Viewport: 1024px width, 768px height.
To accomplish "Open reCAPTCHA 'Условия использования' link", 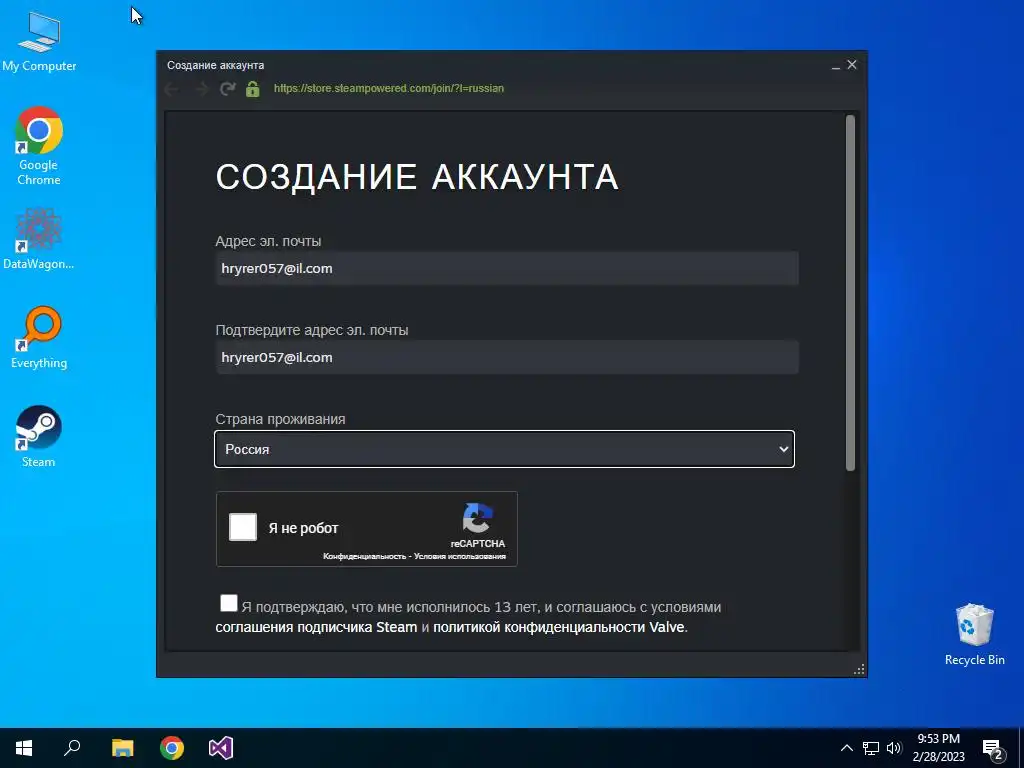I will click(x=460, y=556).
